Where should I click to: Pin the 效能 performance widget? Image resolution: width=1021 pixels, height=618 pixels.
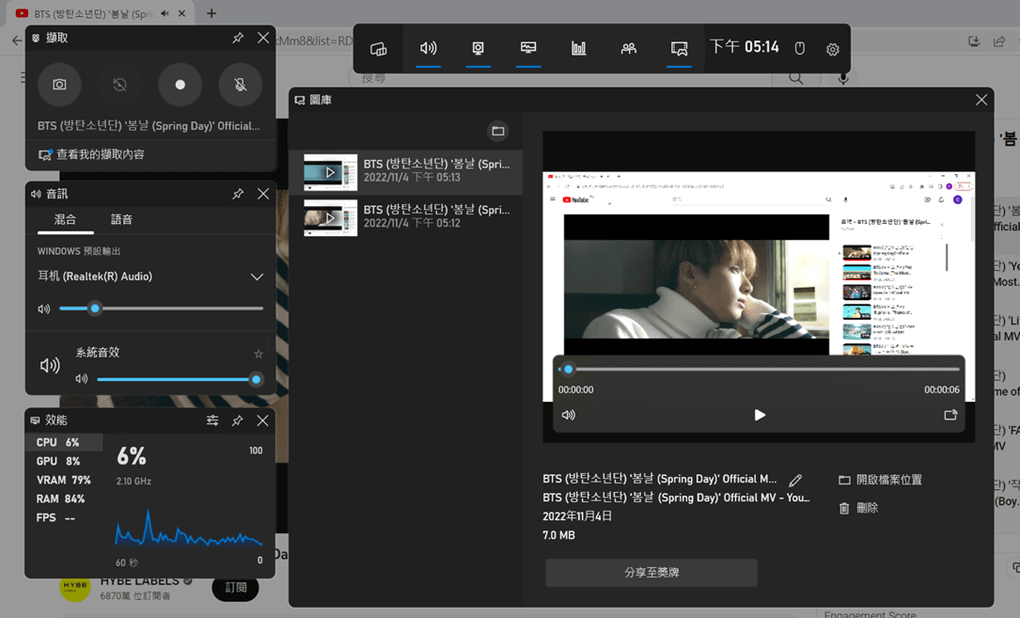238,421
